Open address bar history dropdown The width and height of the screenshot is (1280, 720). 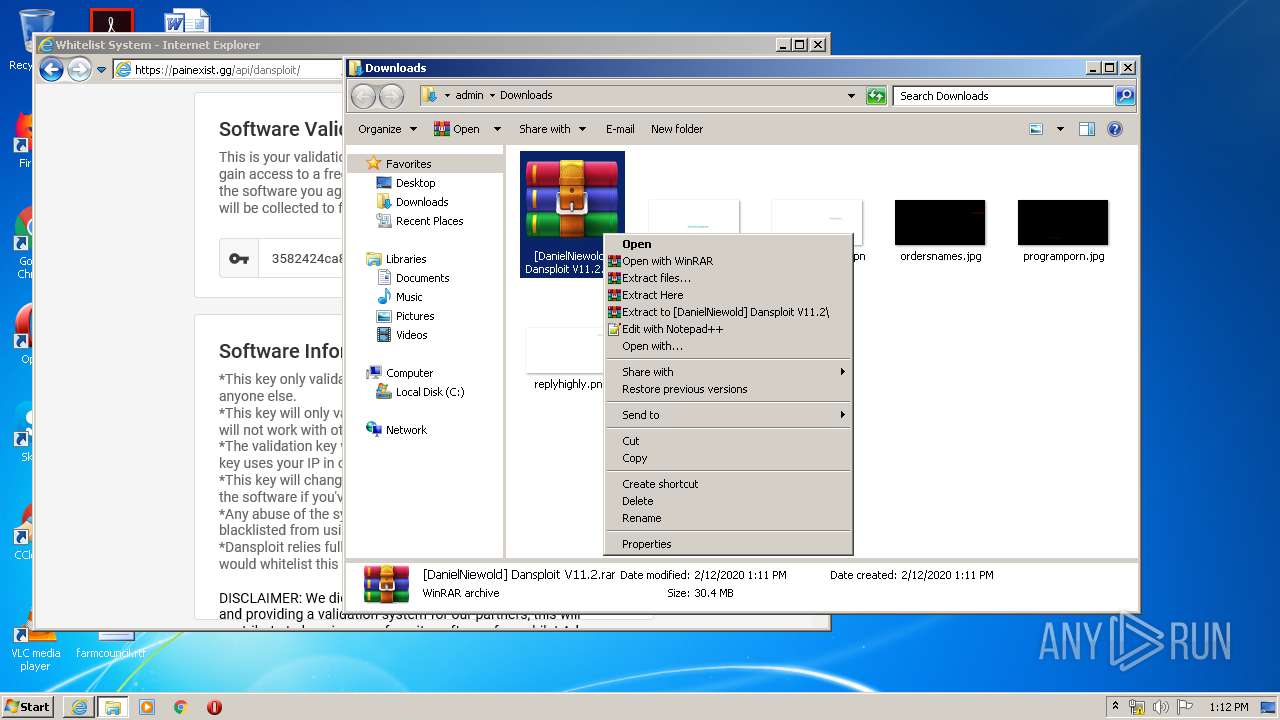(851, 96)
